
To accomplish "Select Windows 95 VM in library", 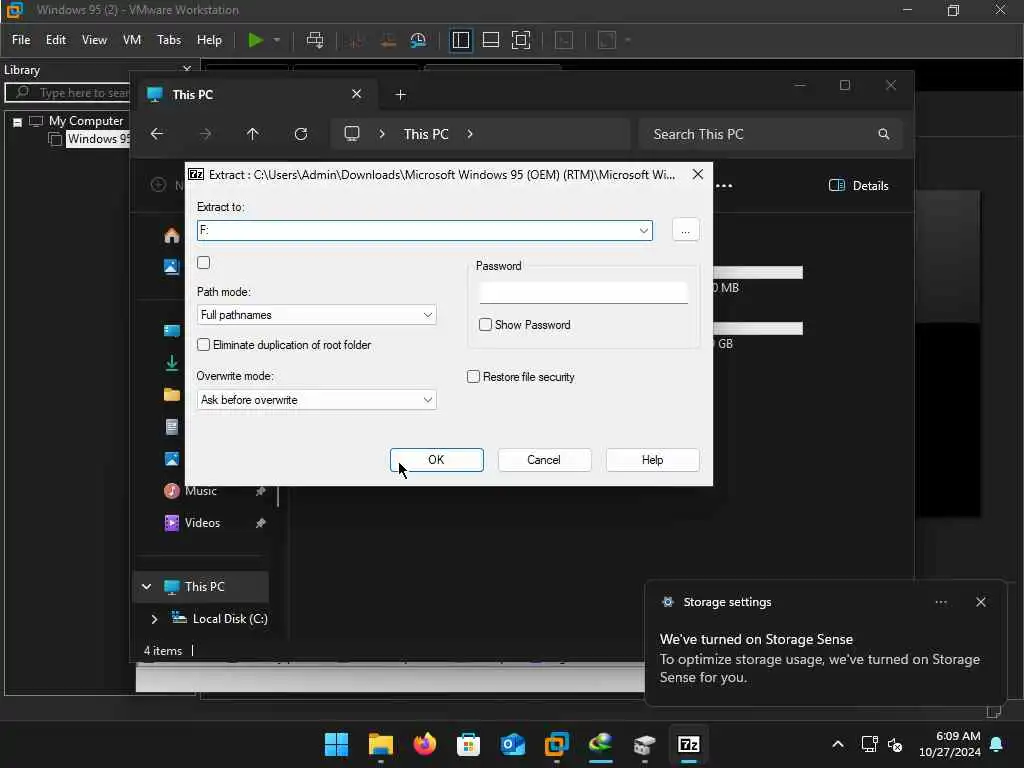I will 98,138.
